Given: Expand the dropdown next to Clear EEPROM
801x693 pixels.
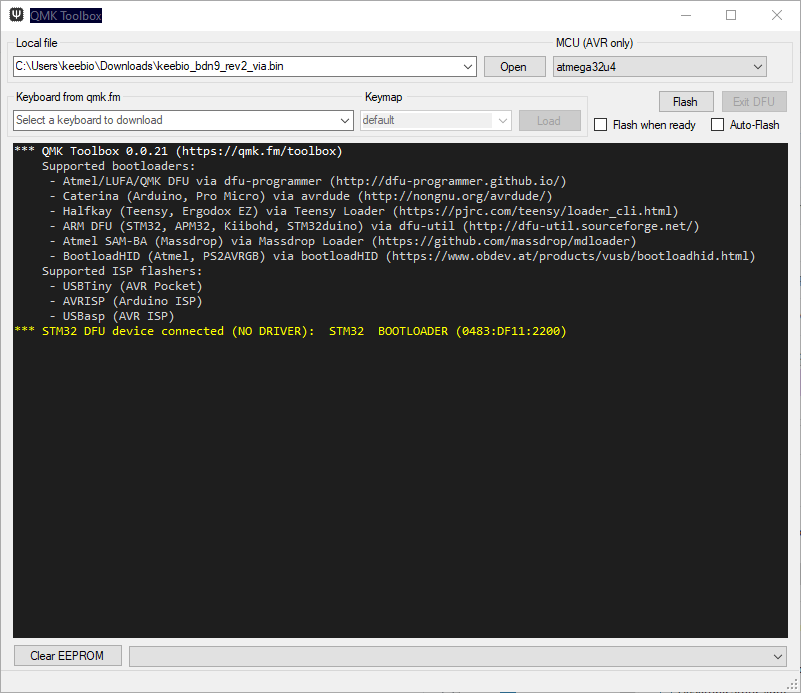Looking at the screenshot, I should click(778, 656).
